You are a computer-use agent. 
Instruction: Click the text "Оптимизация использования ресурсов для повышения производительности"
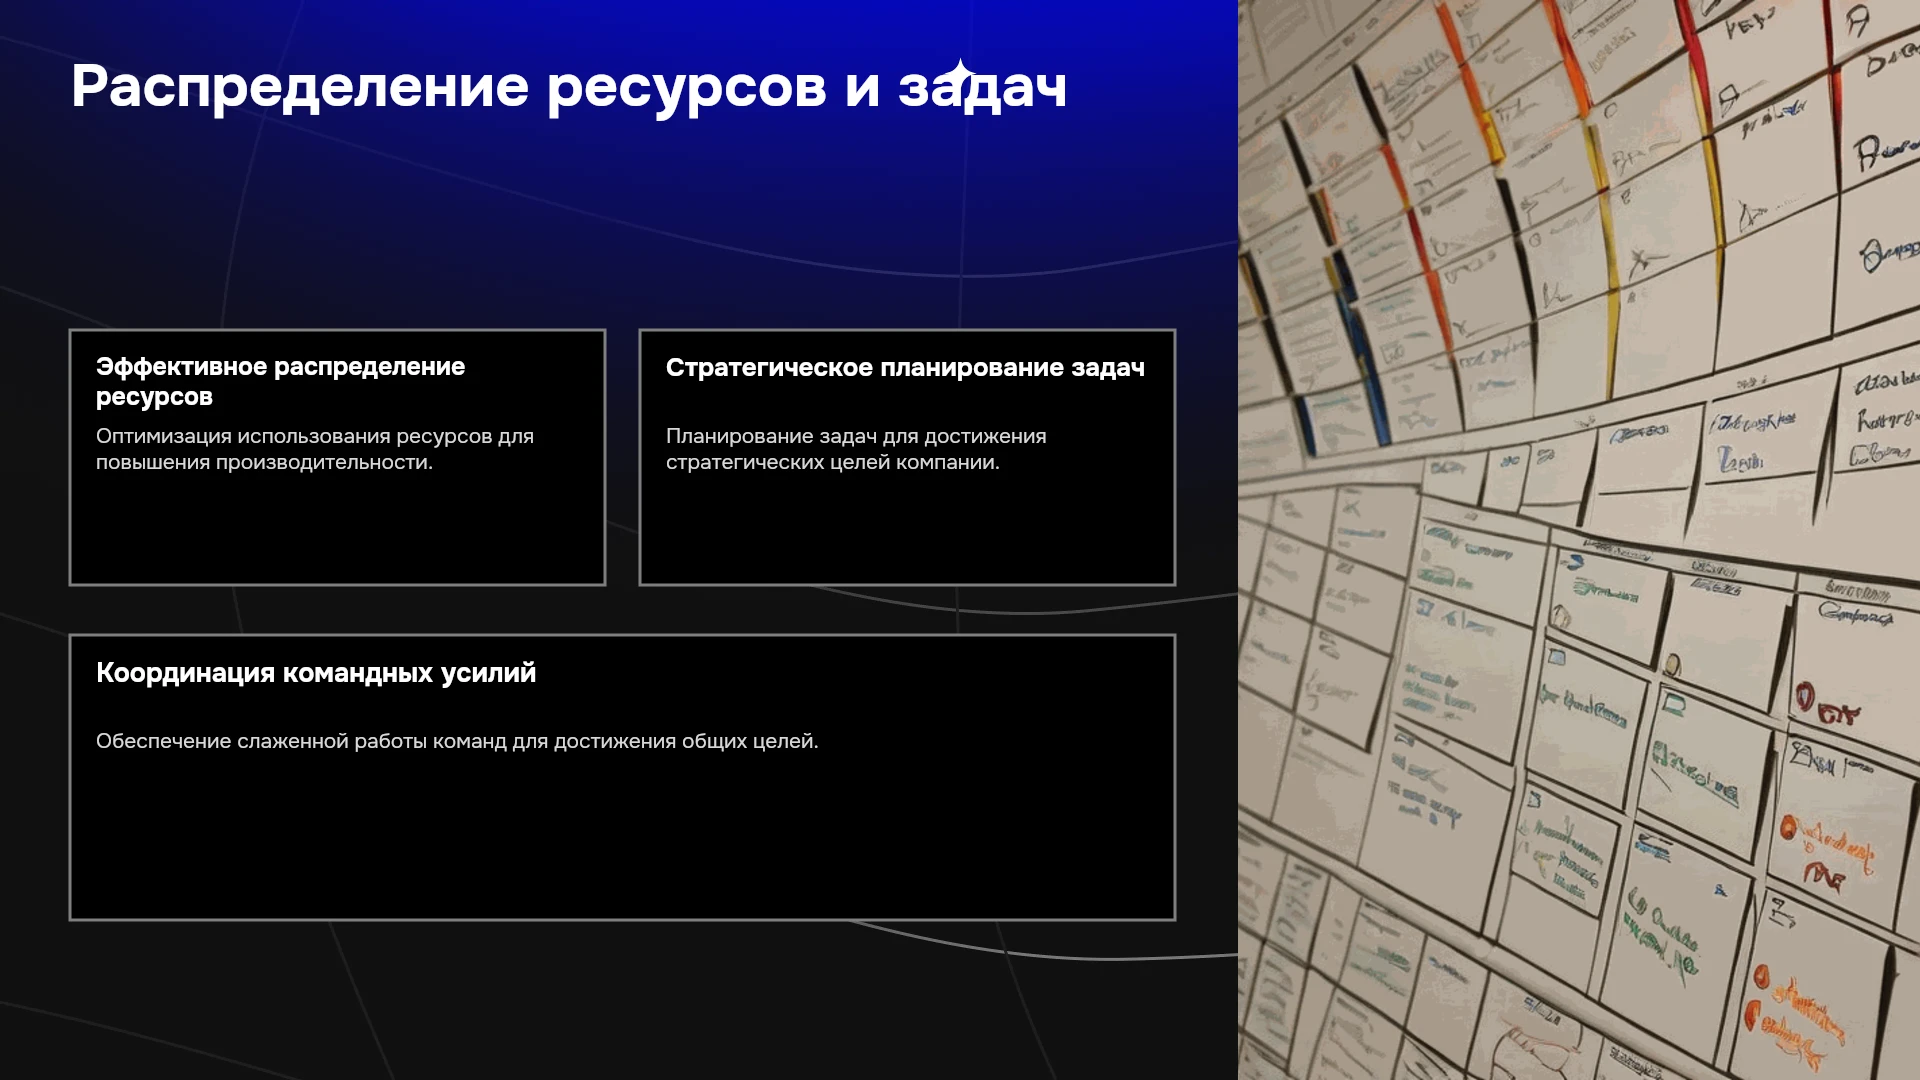click(x=315, y=449)
